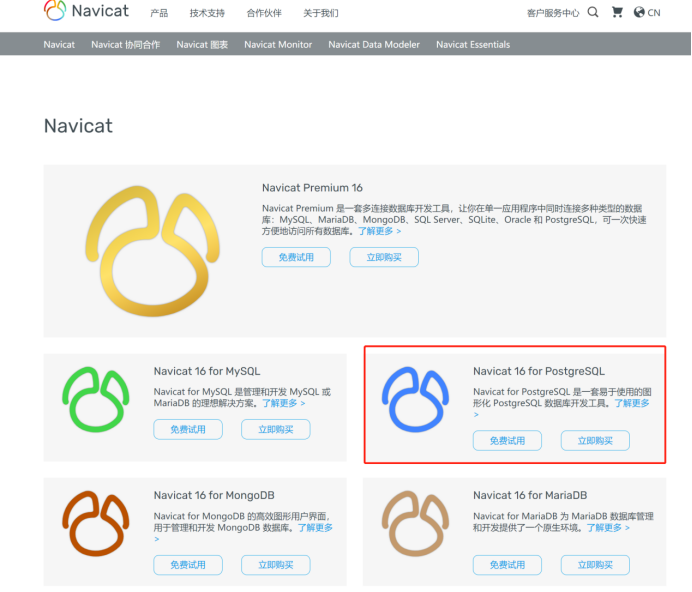692x592 pixels.
Task: Select the Navicat 协同合作 tab
Action: [126, 45]
